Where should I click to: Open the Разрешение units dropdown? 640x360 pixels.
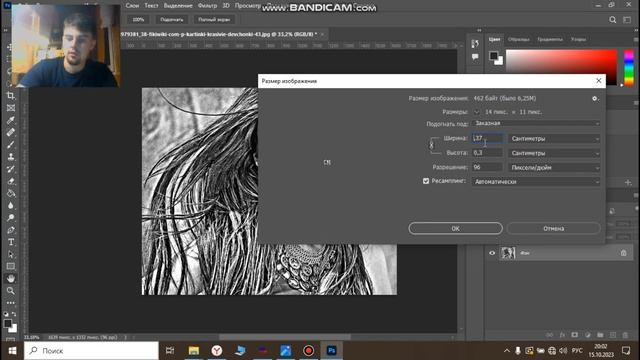coord(554,167)
